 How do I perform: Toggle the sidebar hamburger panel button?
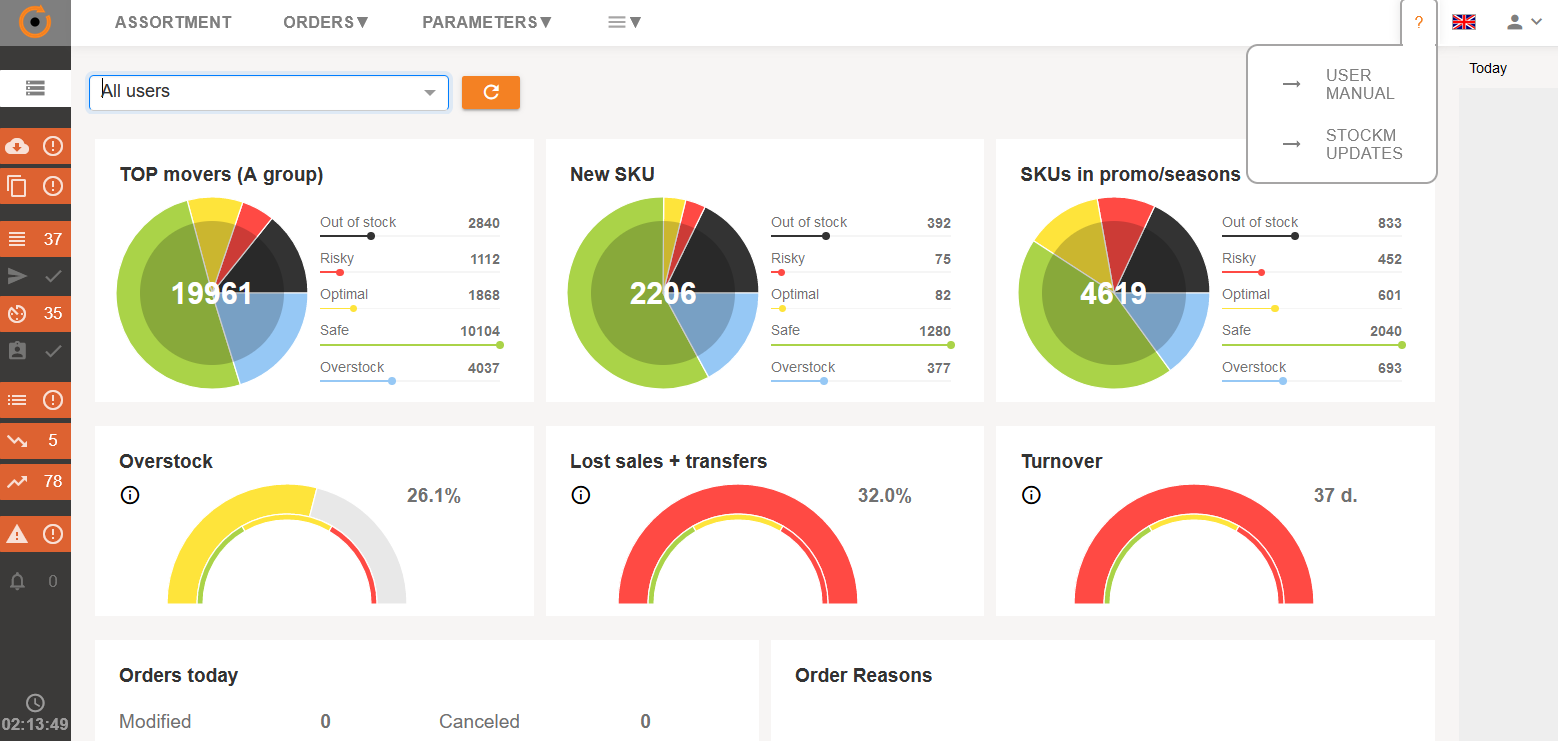pyautogui.click(x=35, y=88)
